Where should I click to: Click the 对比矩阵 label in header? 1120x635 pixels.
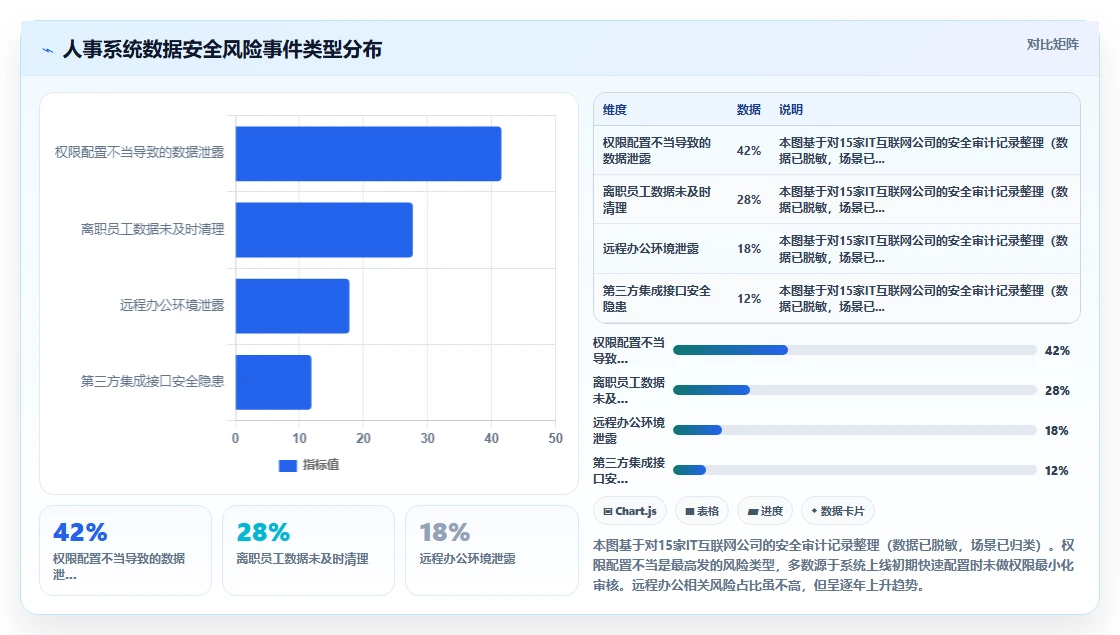tap(1052, 44)
